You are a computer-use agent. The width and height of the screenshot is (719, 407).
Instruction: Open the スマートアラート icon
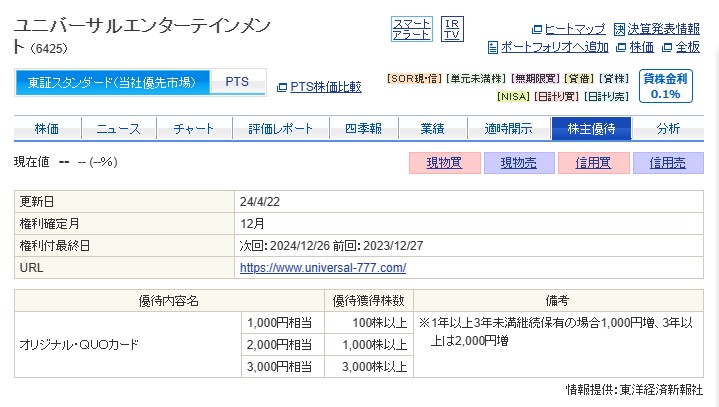411,29
